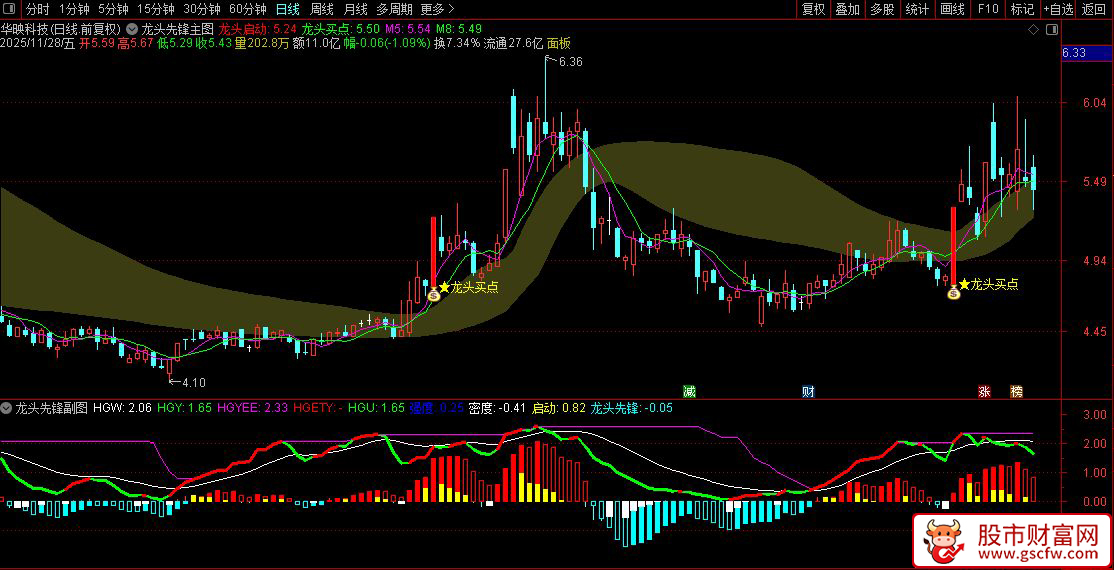Switch to the 1分钟 period
Image resolution: width=1114 pixels, height=570 pixels.
tap(74, 9)
